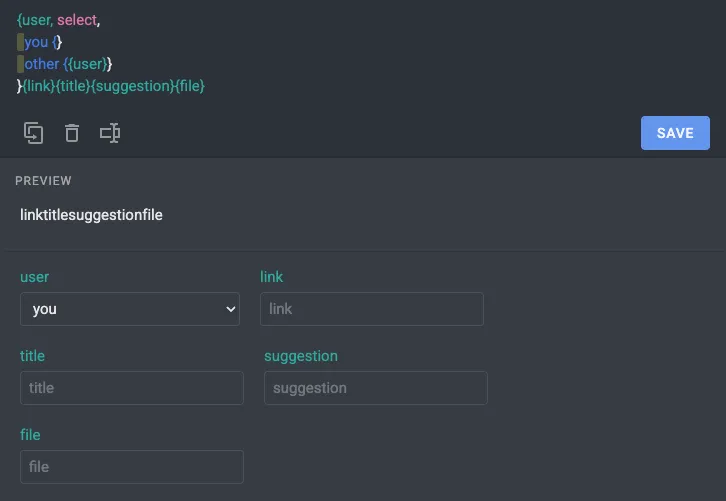Click the 'title' field label
Screen dimensions: 726x501
pos(32,356)
